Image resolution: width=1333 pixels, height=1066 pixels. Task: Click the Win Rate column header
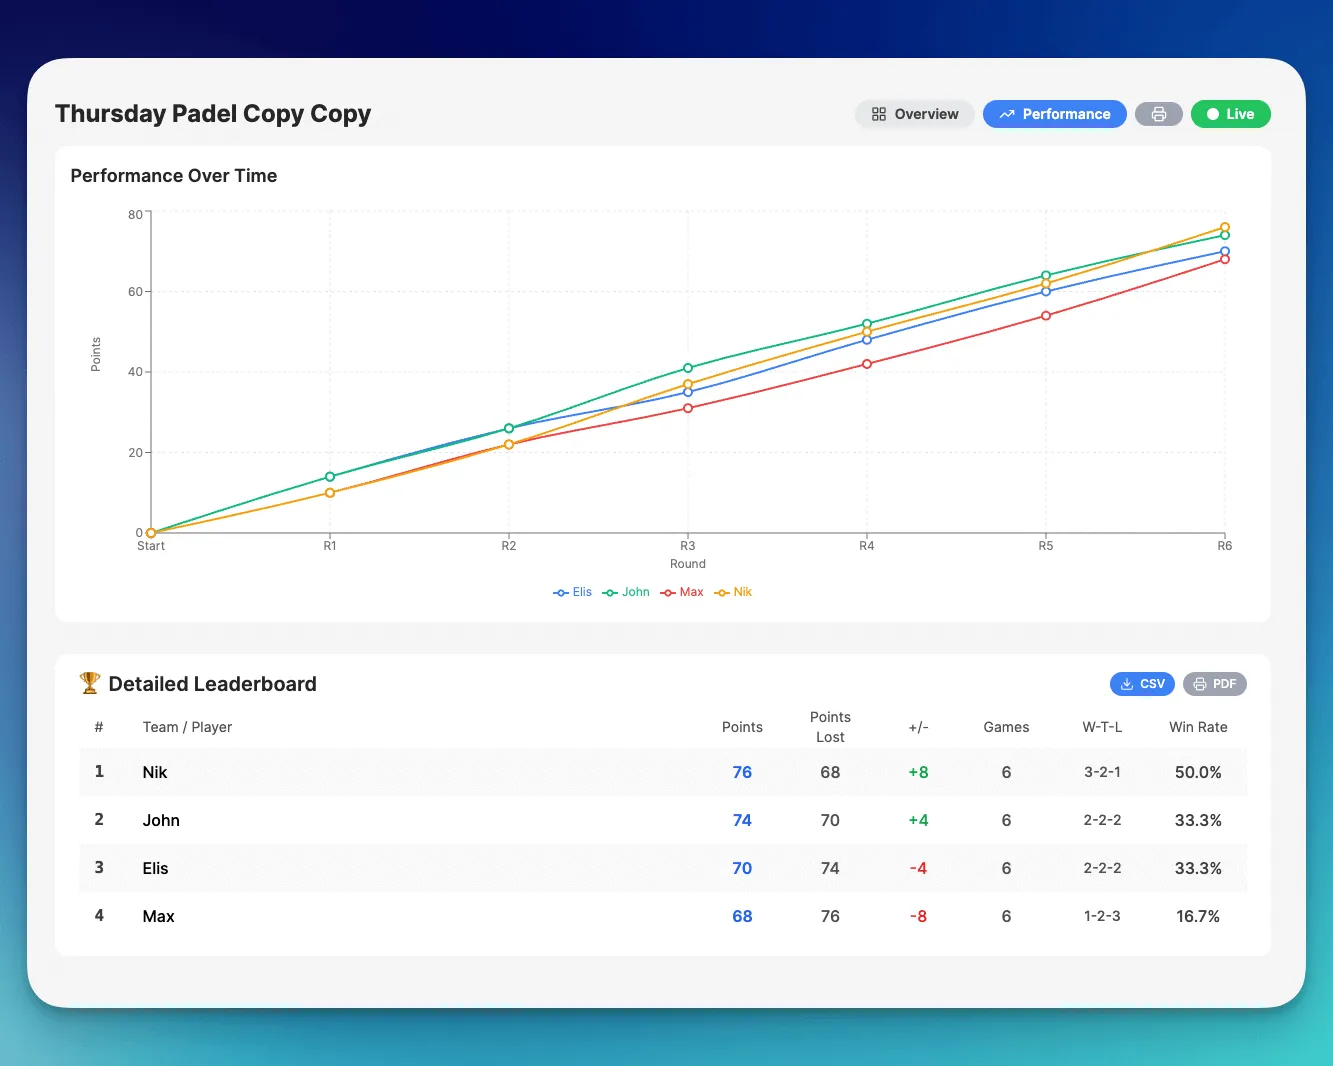point(1198,727)
